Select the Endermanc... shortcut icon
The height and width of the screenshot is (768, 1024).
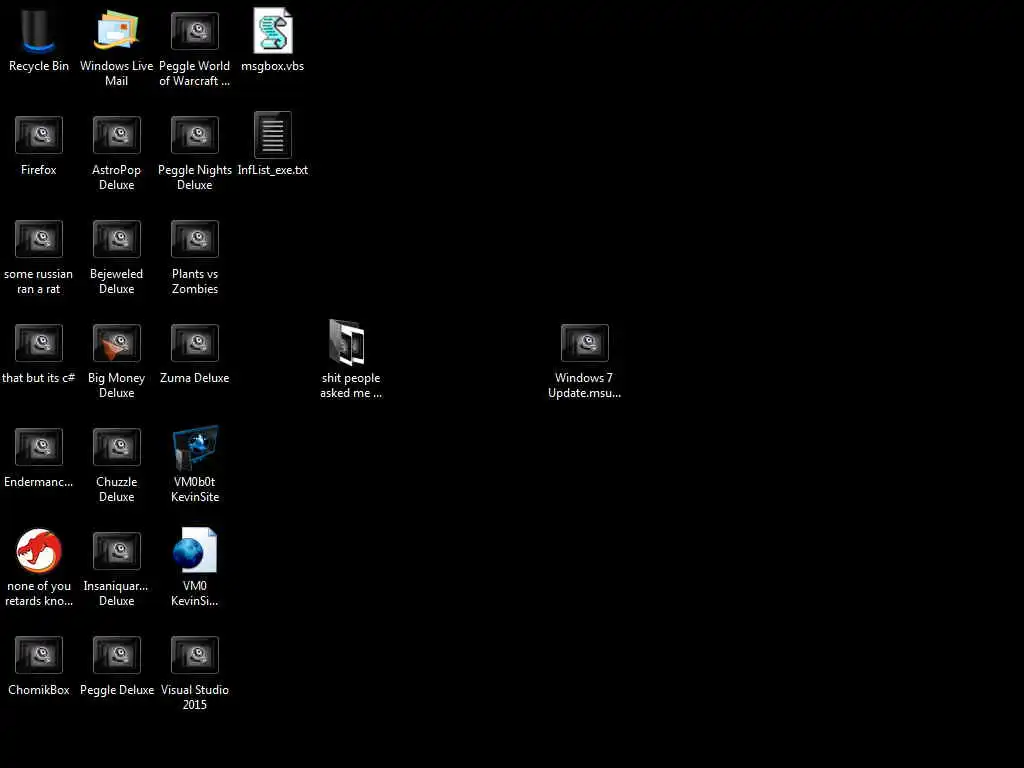39,447
